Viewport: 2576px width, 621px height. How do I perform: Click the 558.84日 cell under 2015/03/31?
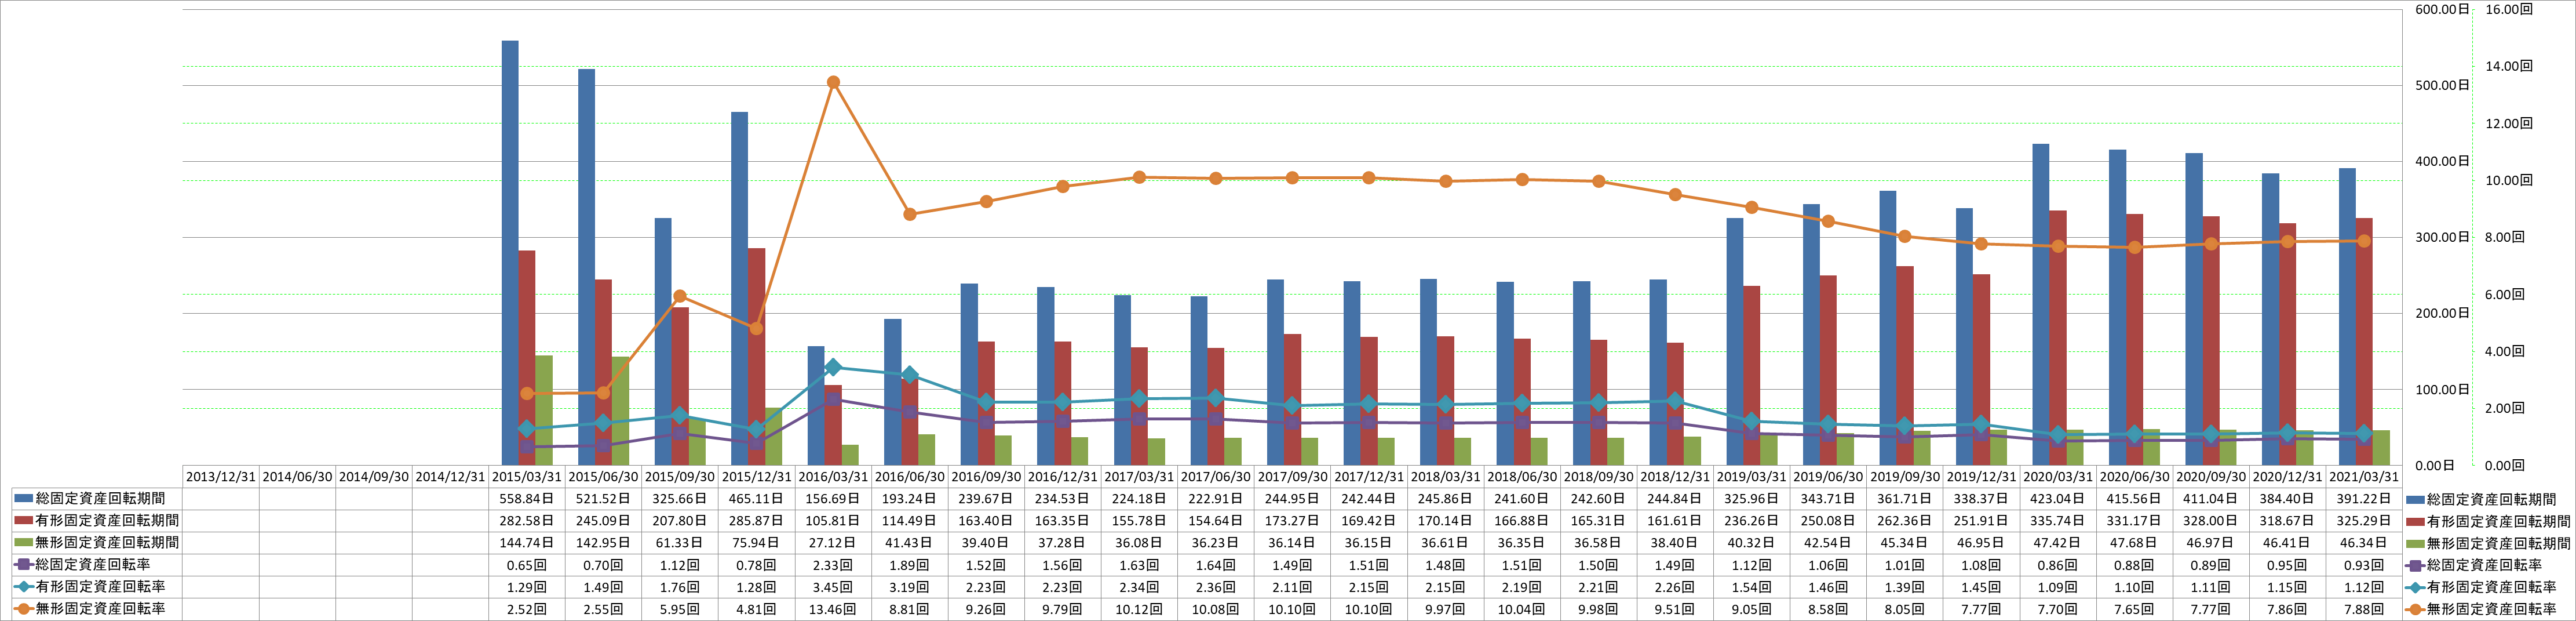click(x=526, y=499)
